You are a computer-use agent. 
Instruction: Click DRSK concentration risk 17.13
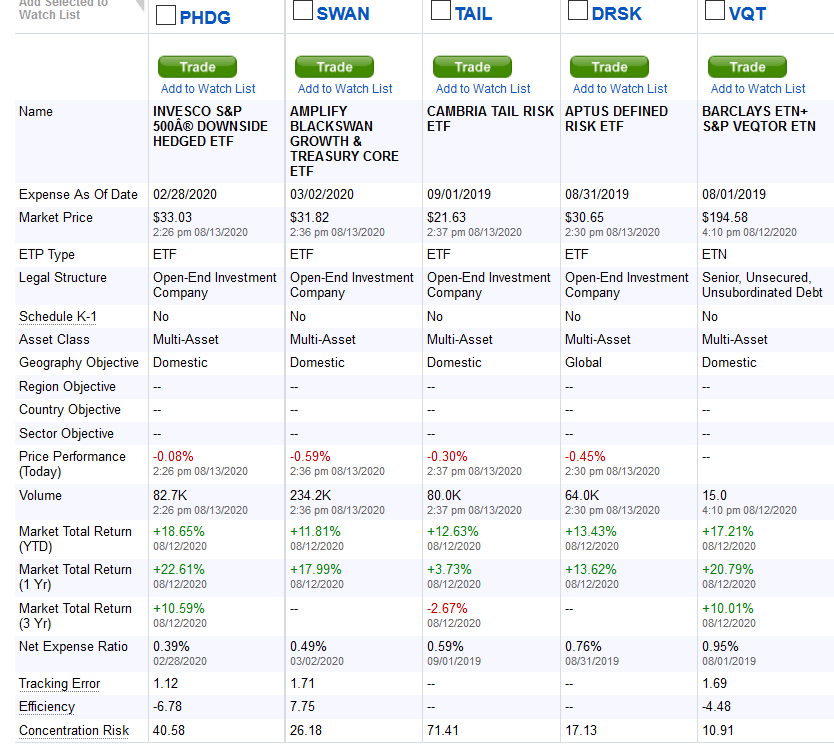580,730
